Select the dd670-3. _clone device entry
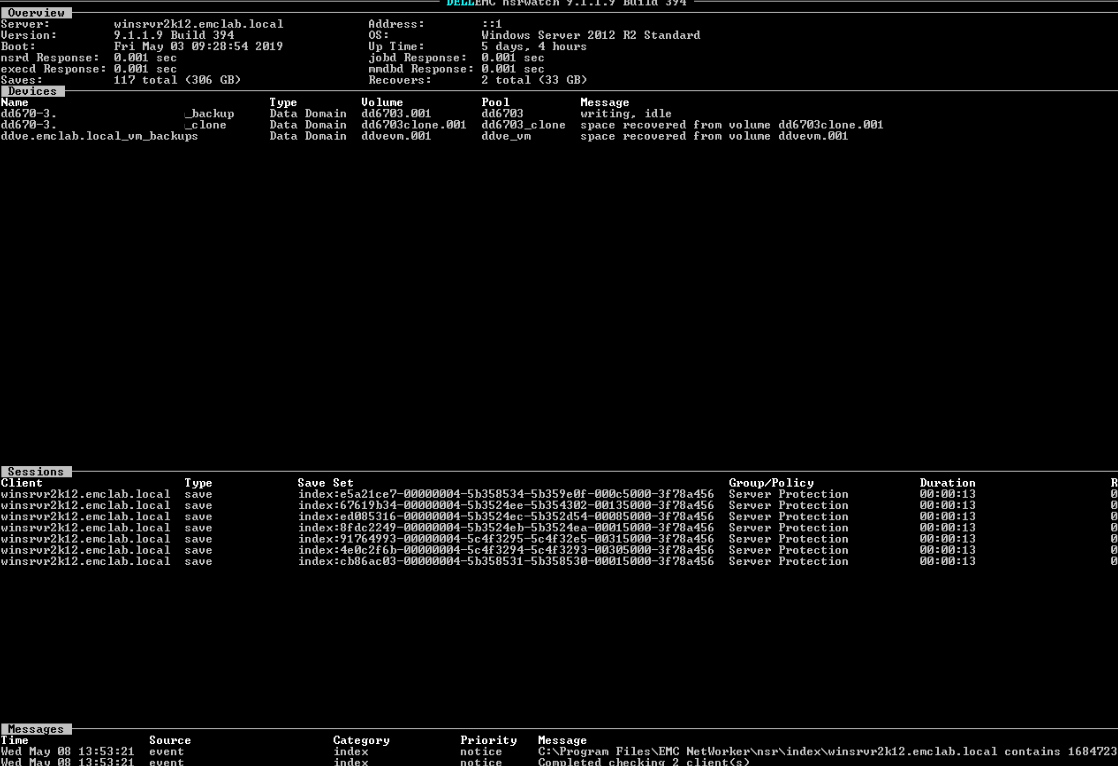This screenshot has height=766, width=1118. [x=120, y=124]
